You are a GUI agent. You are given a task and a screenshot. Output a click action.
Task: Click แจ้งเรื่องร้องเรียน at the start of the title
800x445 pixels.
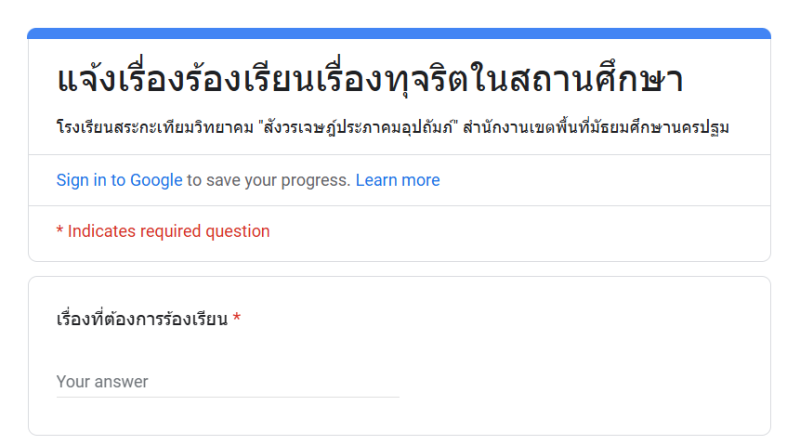(184, 80)
